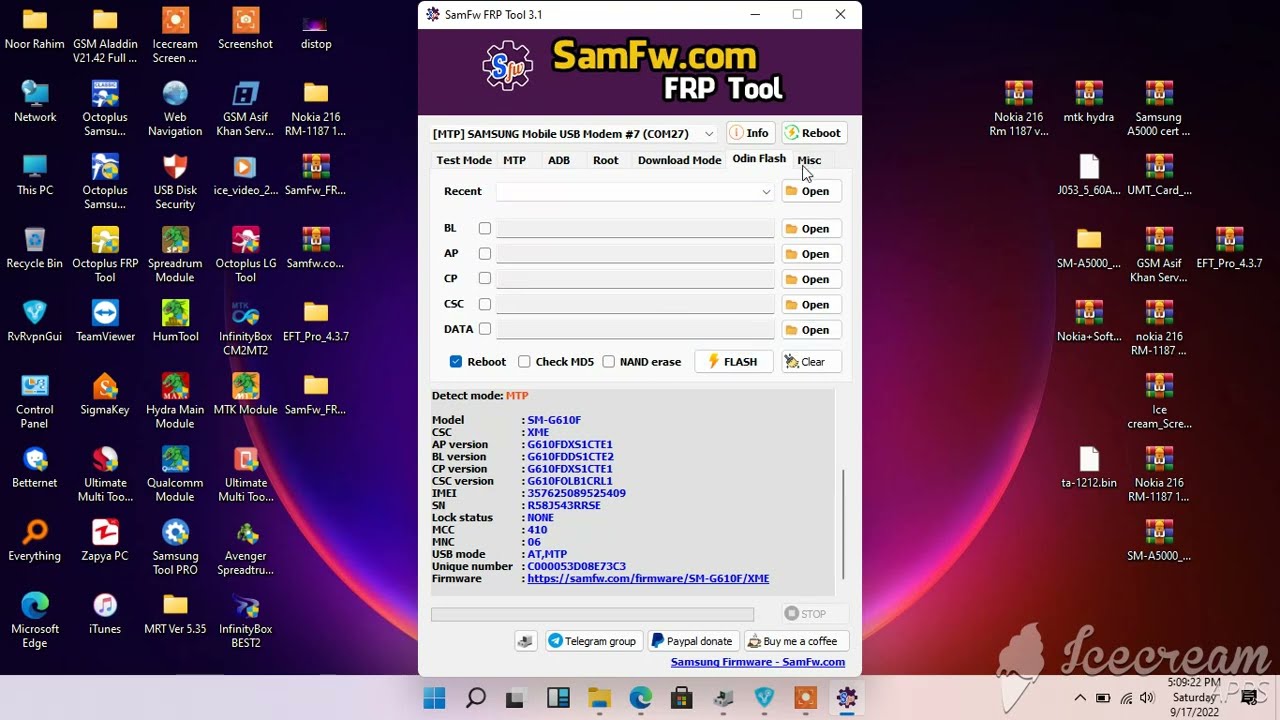The height and width of the screenshot is (720, 1280).
Task: Click the flash progress bar
Action: pyautogui.click(x=592, y=614)
